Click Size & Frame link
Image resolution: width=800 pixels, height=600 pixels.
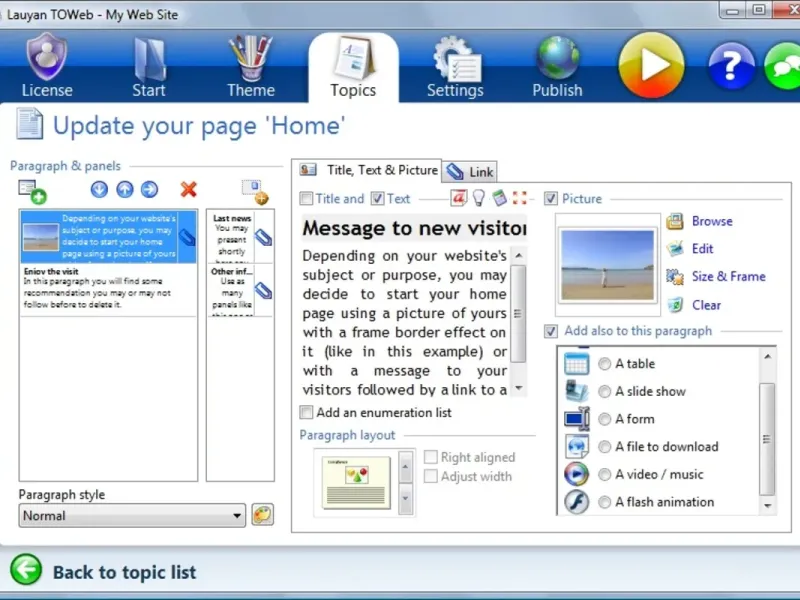(729, 276)
